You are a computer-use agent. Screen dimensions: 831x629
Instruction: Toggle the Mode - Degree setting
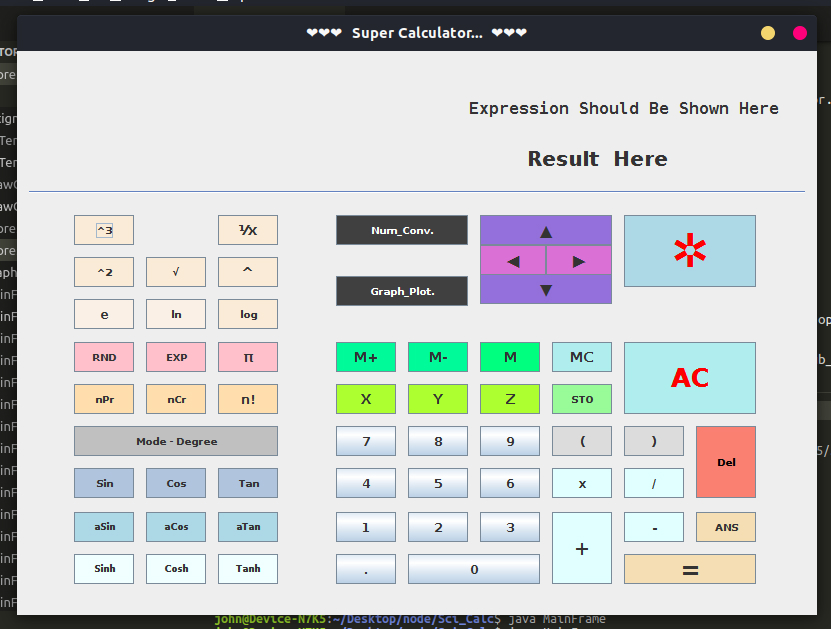pos(175,440)
